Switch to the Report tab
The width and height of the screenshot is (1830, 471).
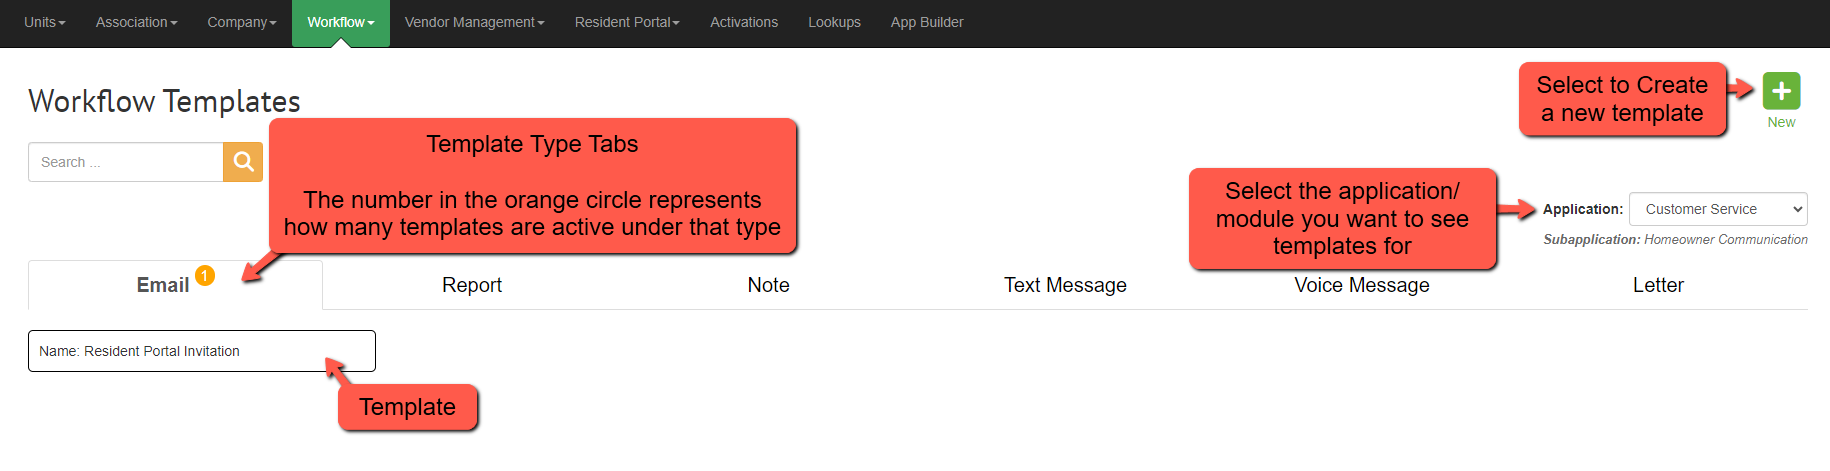471,286
